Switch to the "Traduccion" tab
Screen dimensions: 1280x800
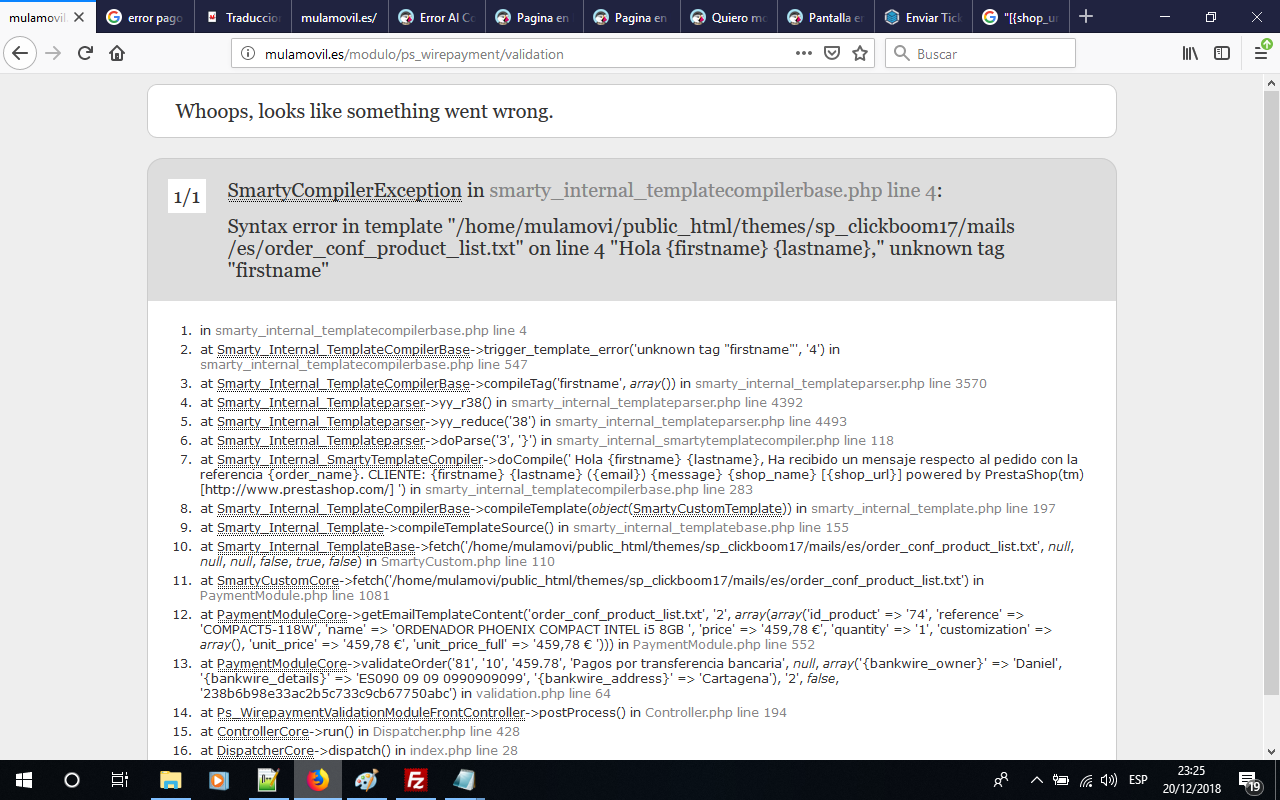coord(243,17)
